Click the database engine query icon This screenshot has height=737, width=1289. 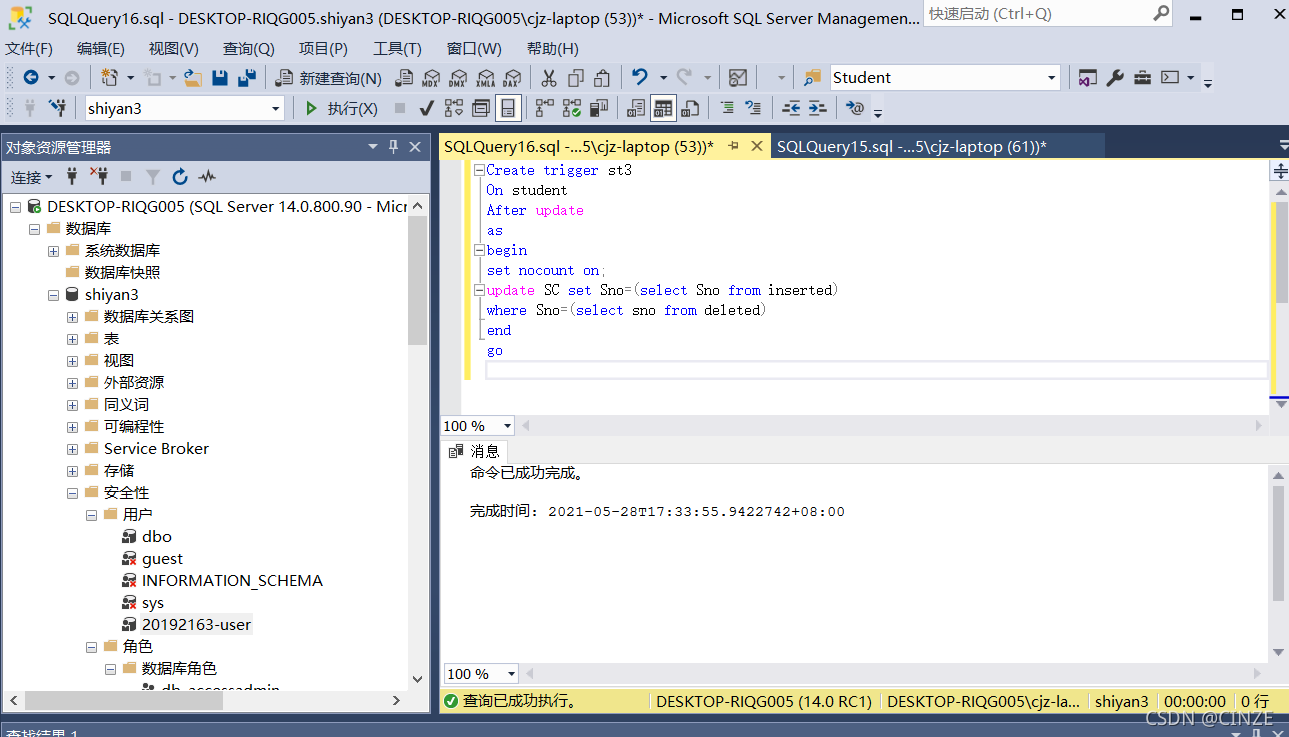[x=404, y=78]
